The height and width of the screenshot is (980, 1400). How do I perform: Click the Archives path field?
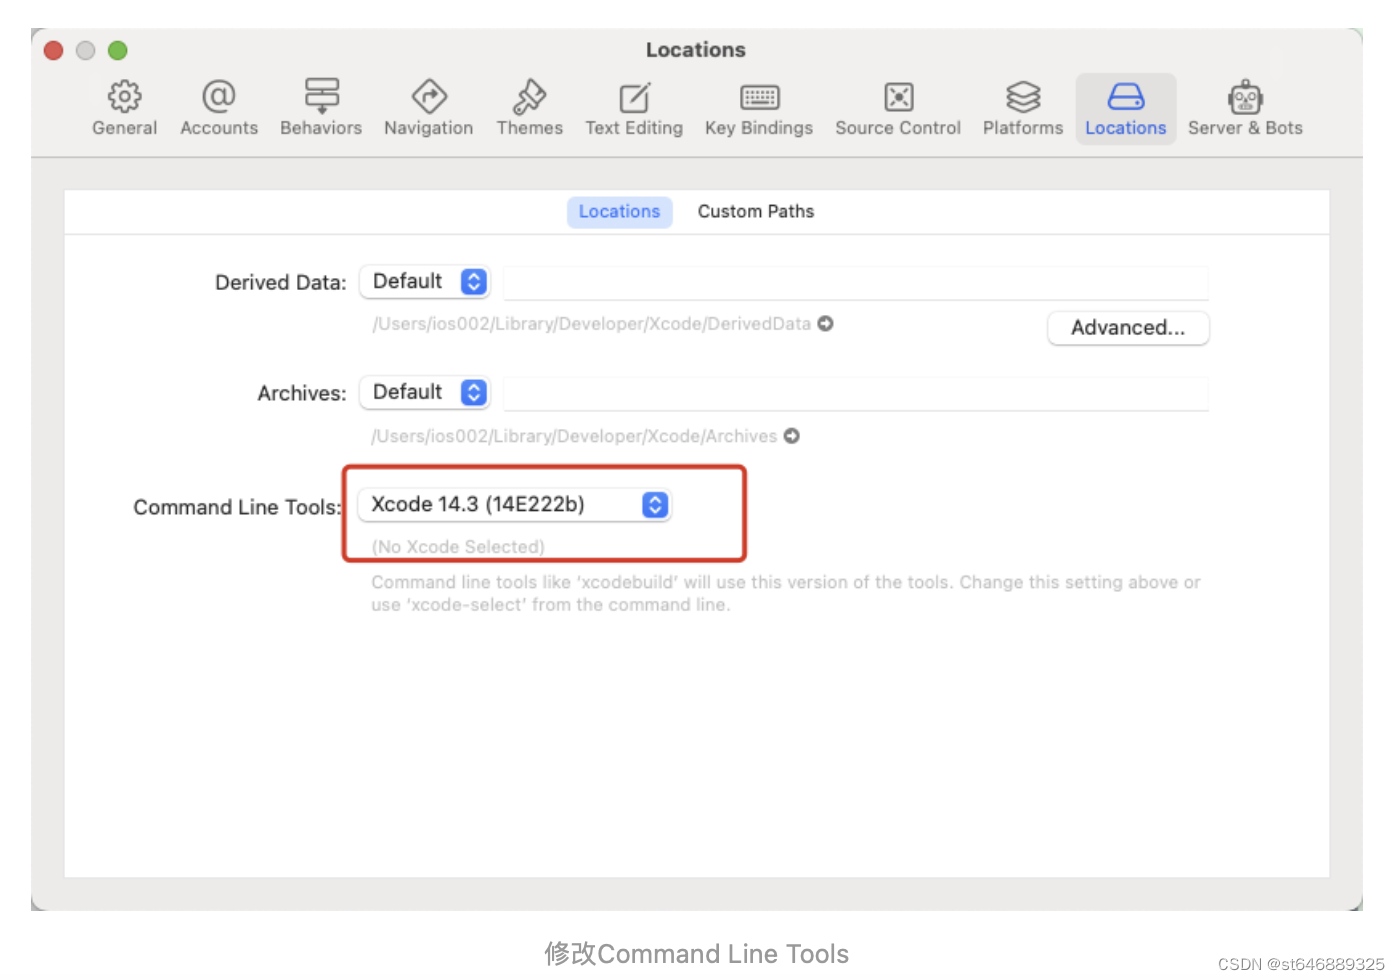pos(856,393)
